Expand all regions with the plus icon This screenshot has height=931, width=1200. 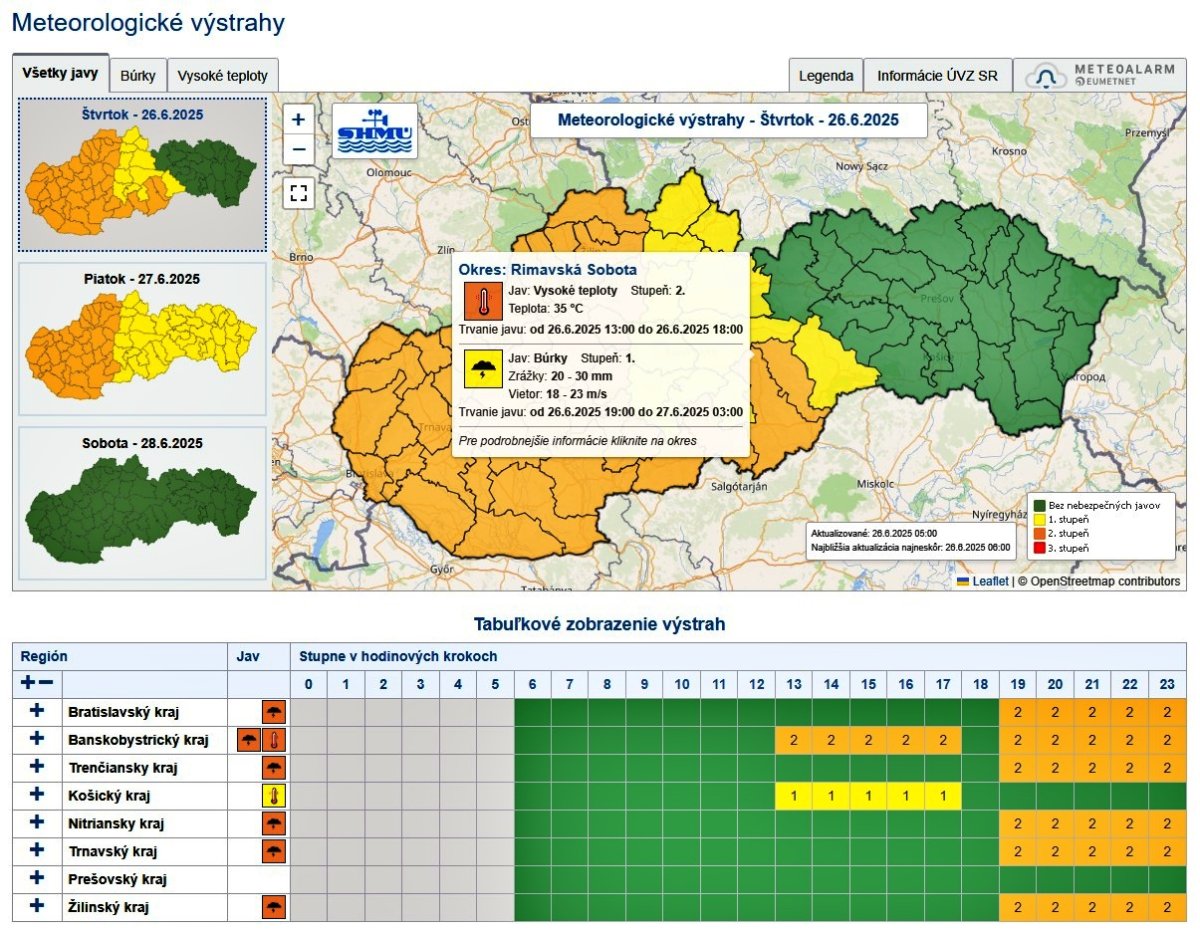point(28,684)
